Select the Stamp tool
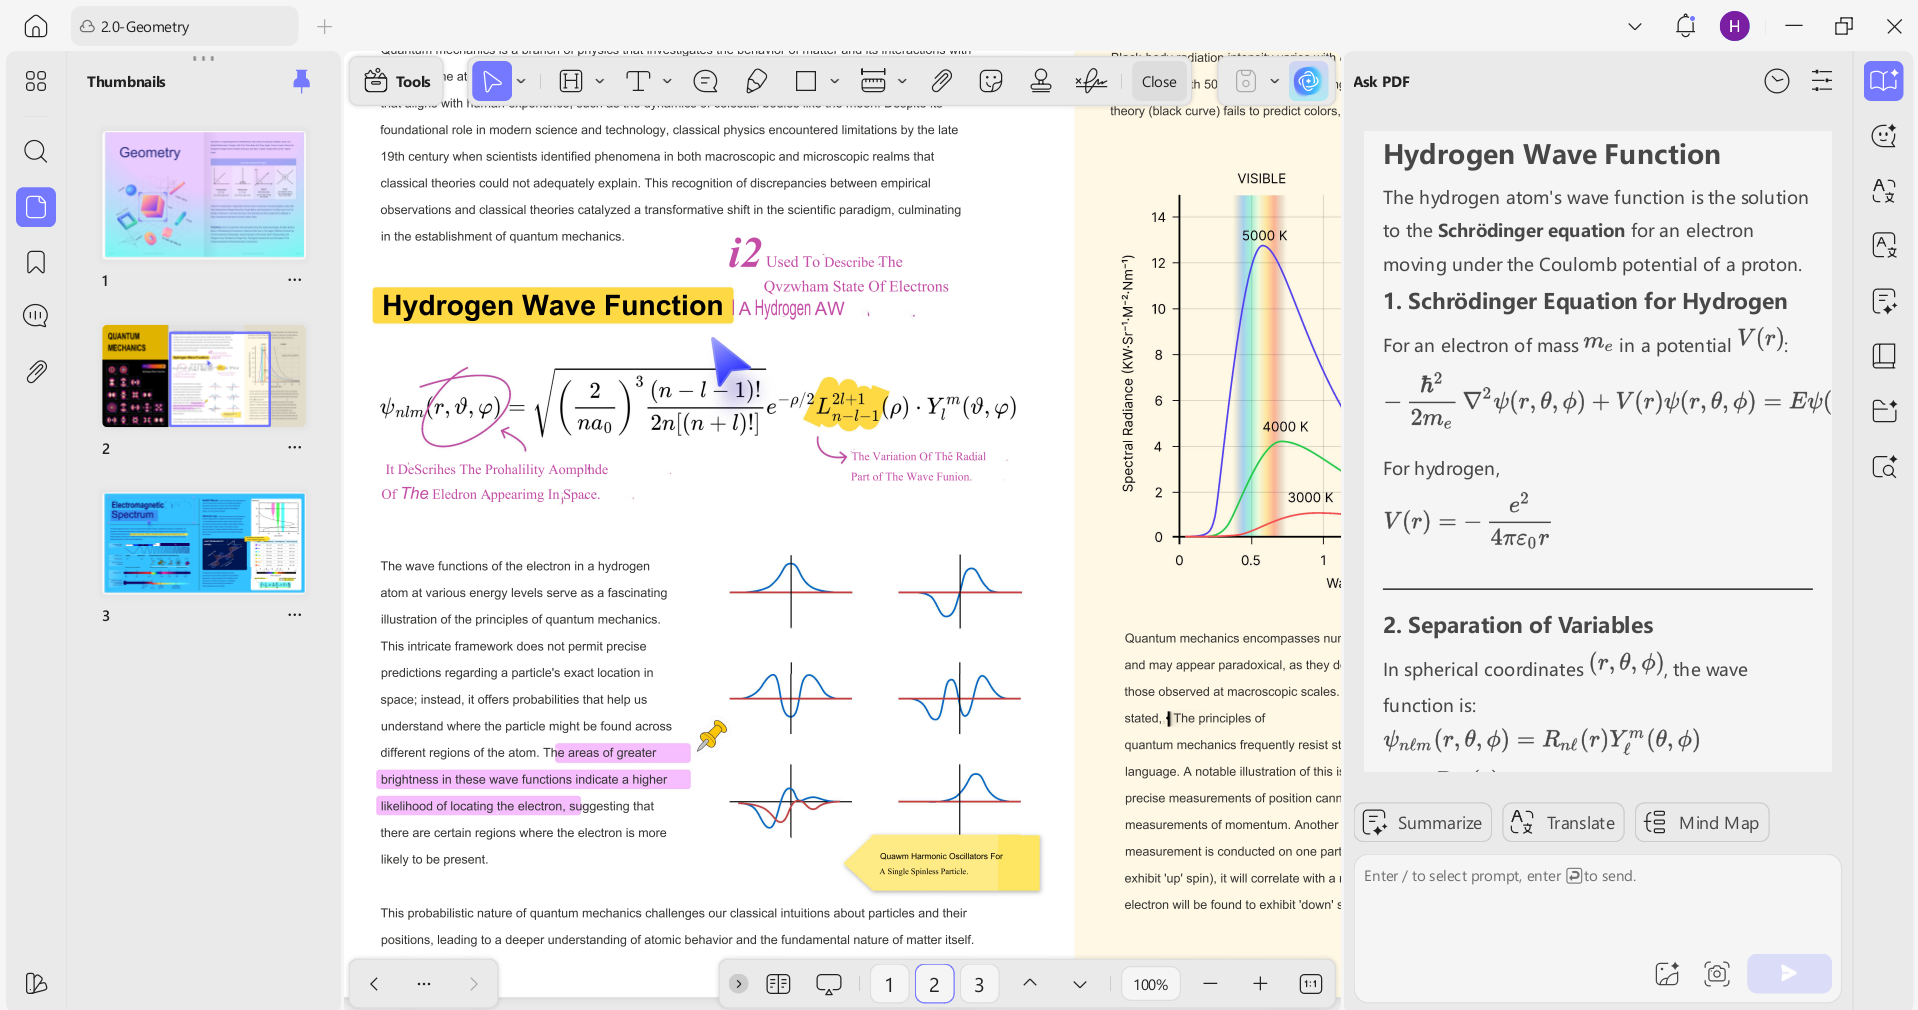This screenshot has height=1010, width=1918. tap(1041, 81)
